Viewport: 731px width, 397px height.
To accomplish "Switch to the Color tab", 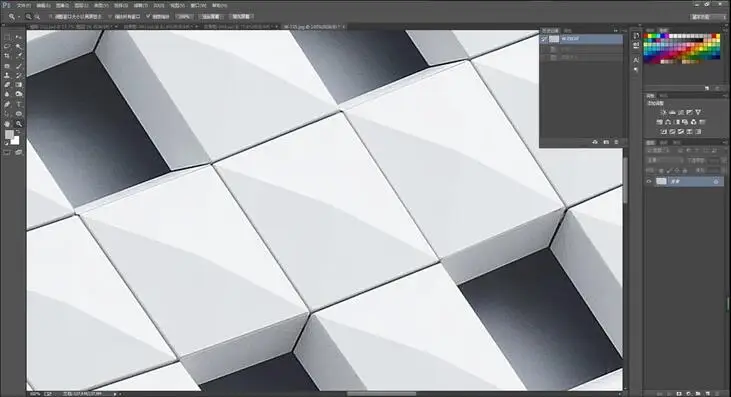I will pyautogui.click(x=651, y=30).
